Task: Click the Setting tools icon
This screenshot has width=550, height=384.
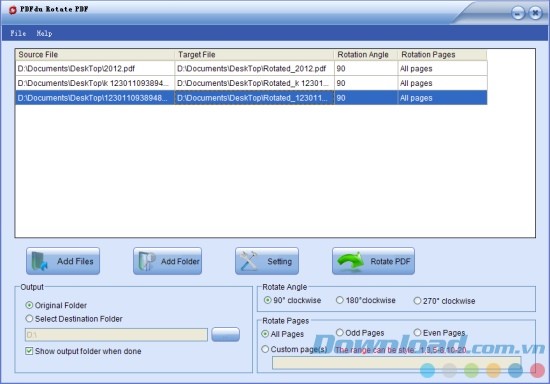Action: 249,261
